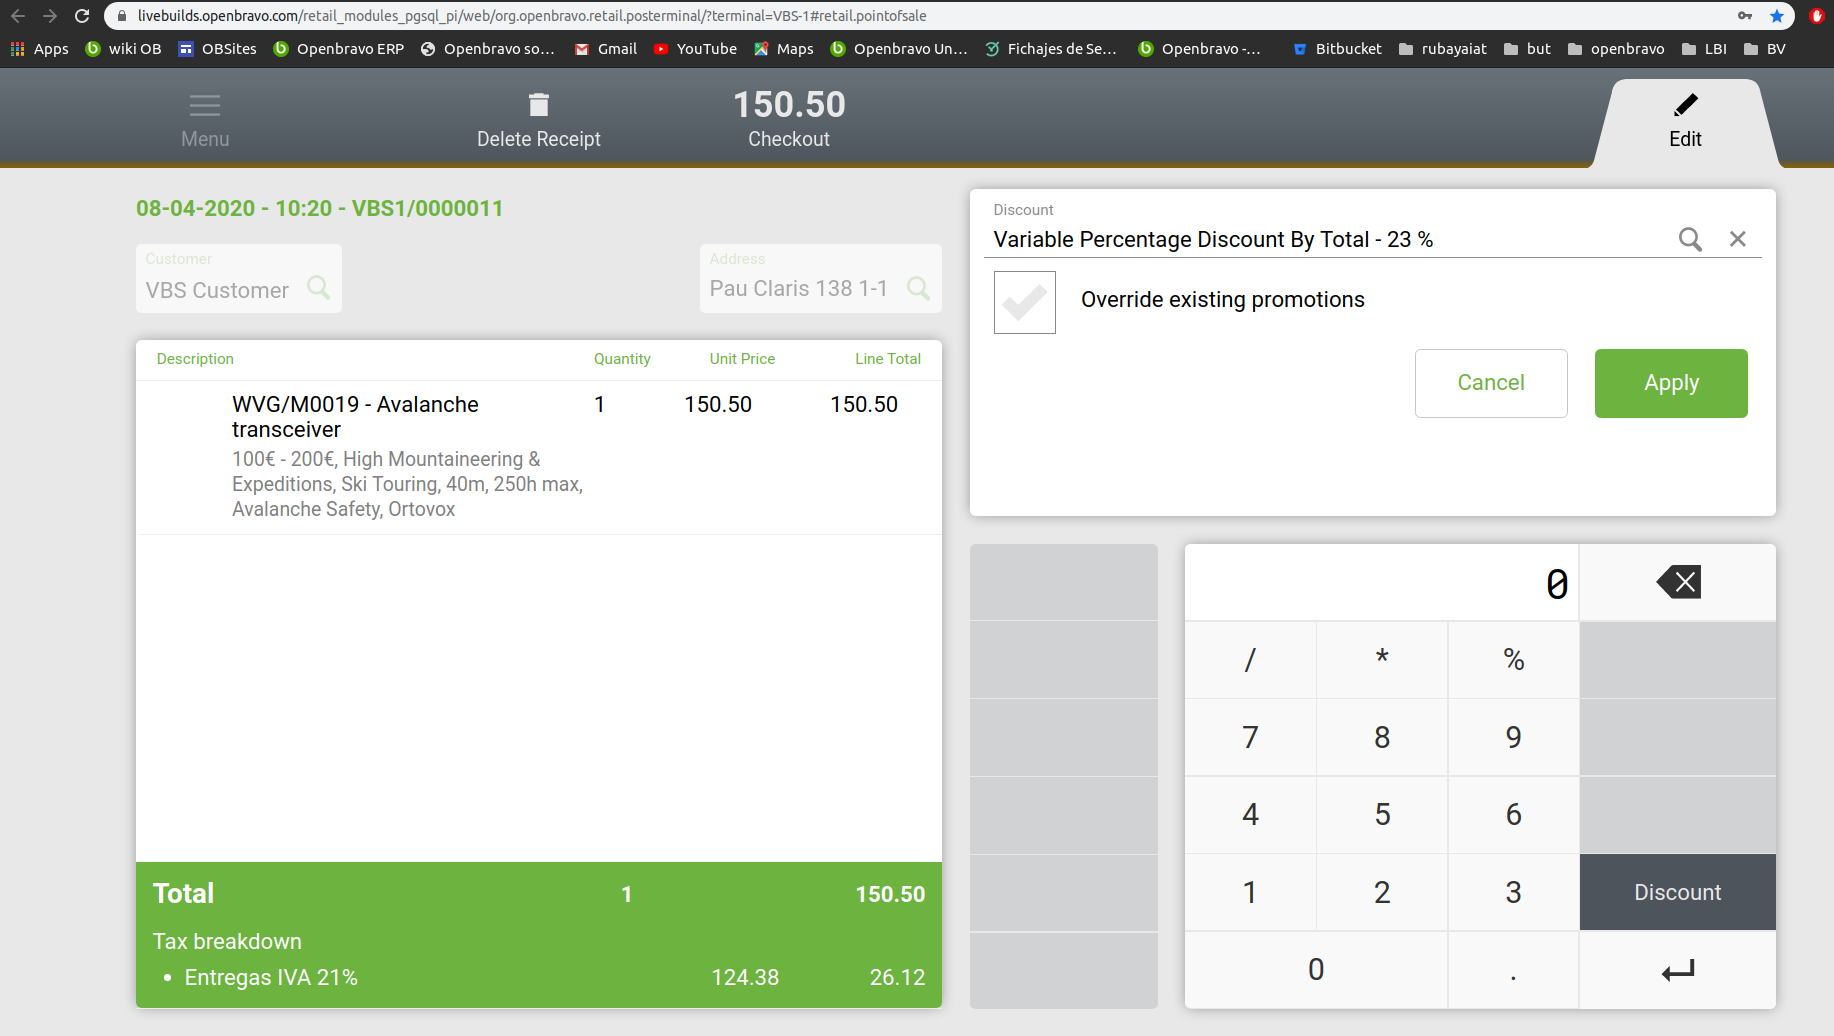
Task: Click the Entregas IVA 21% tax line
Action: (x=539, y=977)
